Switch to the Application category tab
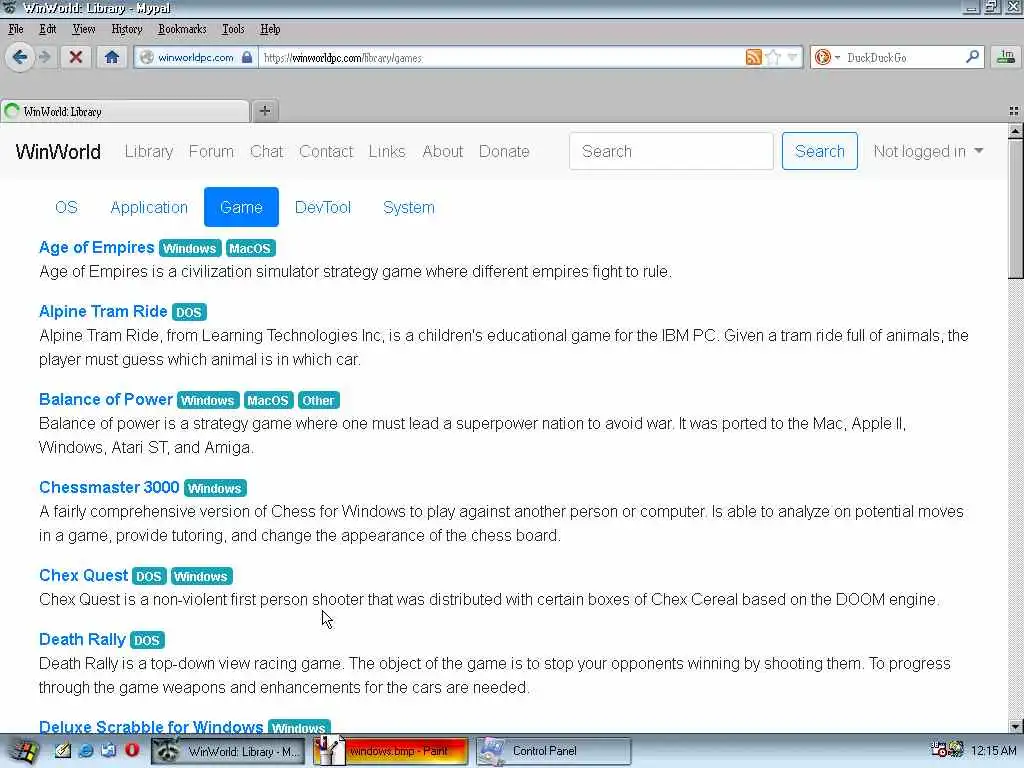The image size is (1024, 768). coord(149,207)
